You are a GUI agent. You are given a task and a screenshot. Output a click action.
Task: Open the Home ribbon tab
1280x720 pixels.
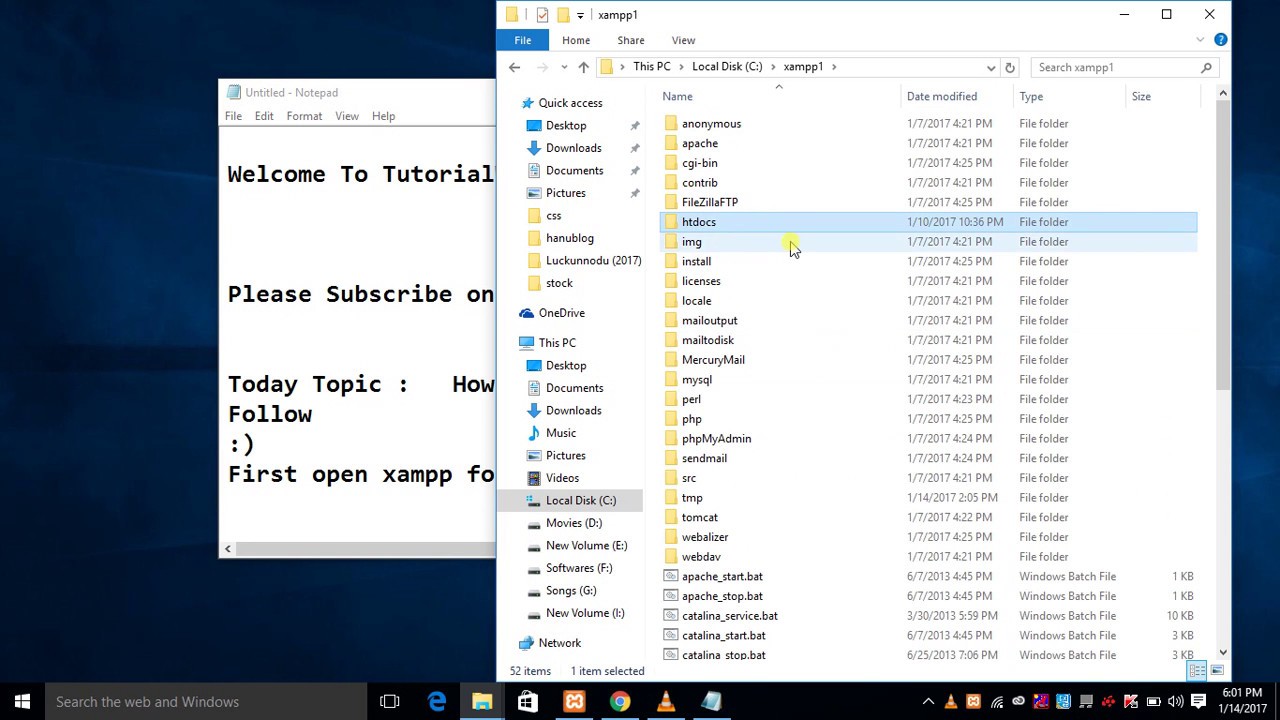pyautogui.click(x=576, y=40)
